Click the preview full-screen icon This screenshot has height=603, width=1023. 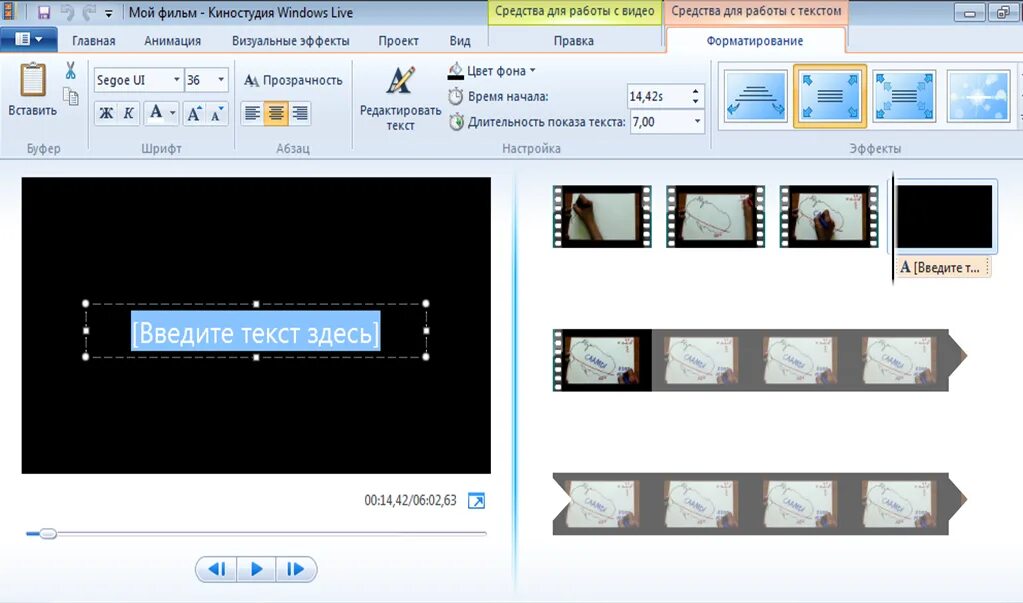[476, 501]
